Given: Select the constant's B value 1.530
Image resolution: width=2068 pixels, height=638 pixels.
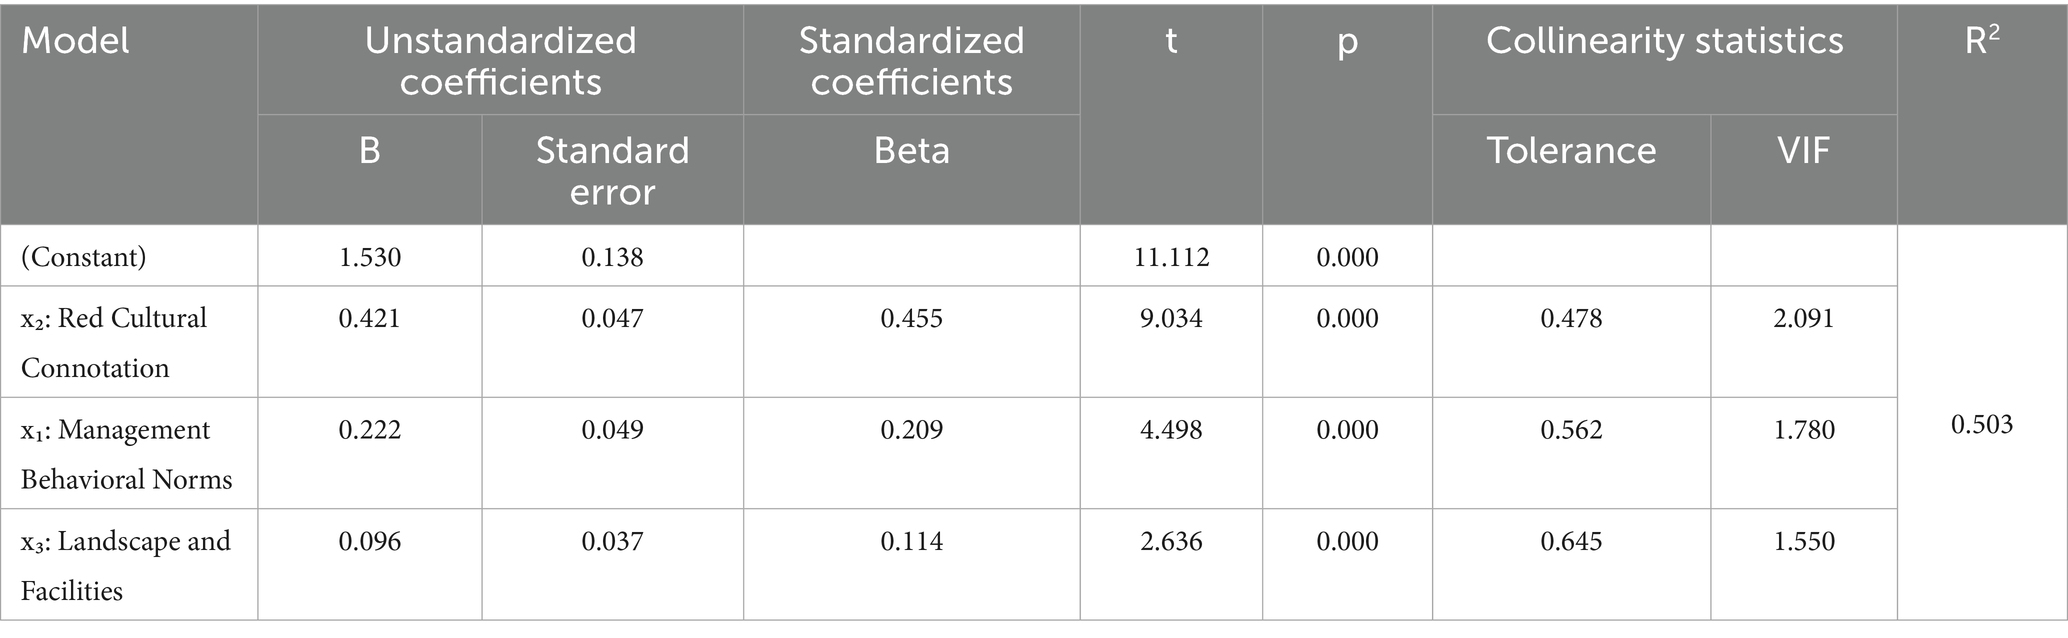Looking at the screenshot, I should coord(369,257).
